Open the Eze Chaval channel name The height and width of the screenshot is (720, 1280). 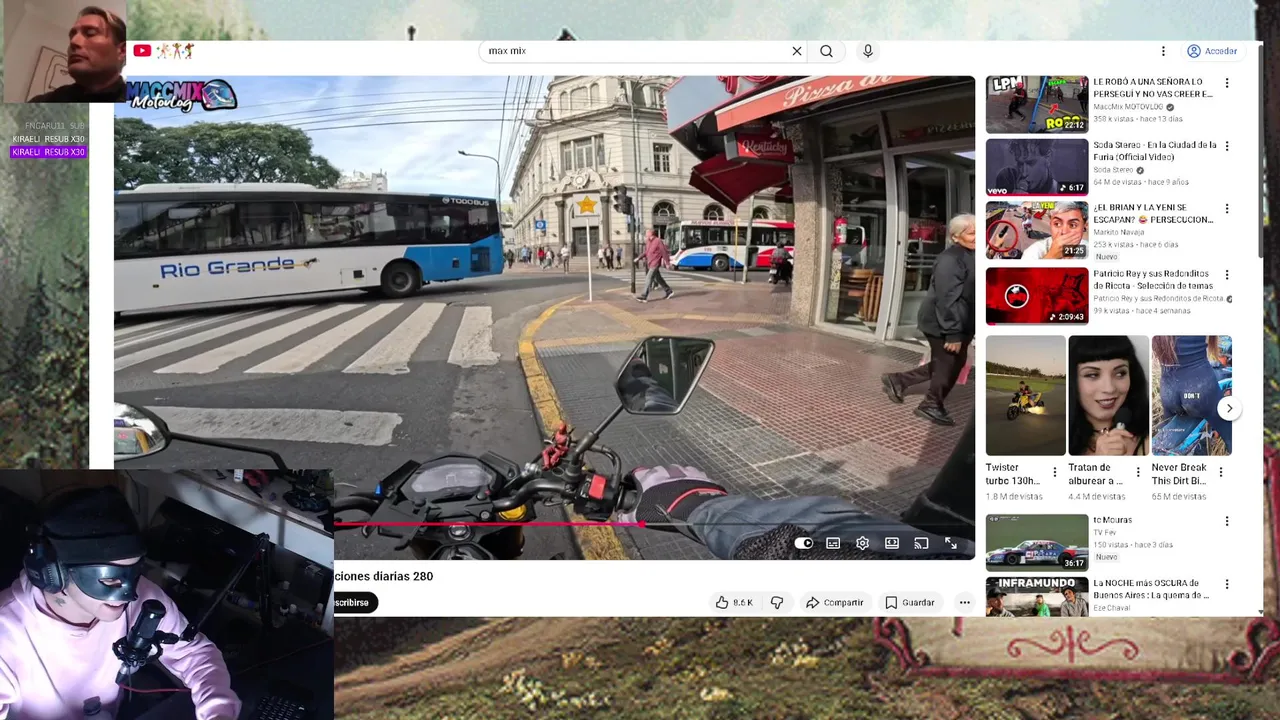[x=1111, y=608]
